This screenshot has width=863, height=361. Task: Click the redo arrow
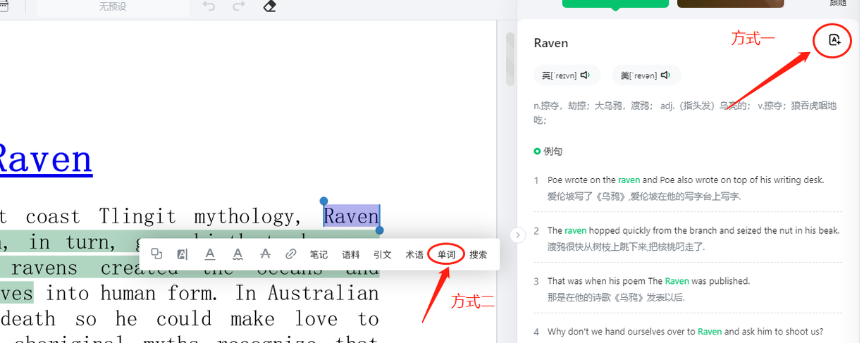pos(238,7)
